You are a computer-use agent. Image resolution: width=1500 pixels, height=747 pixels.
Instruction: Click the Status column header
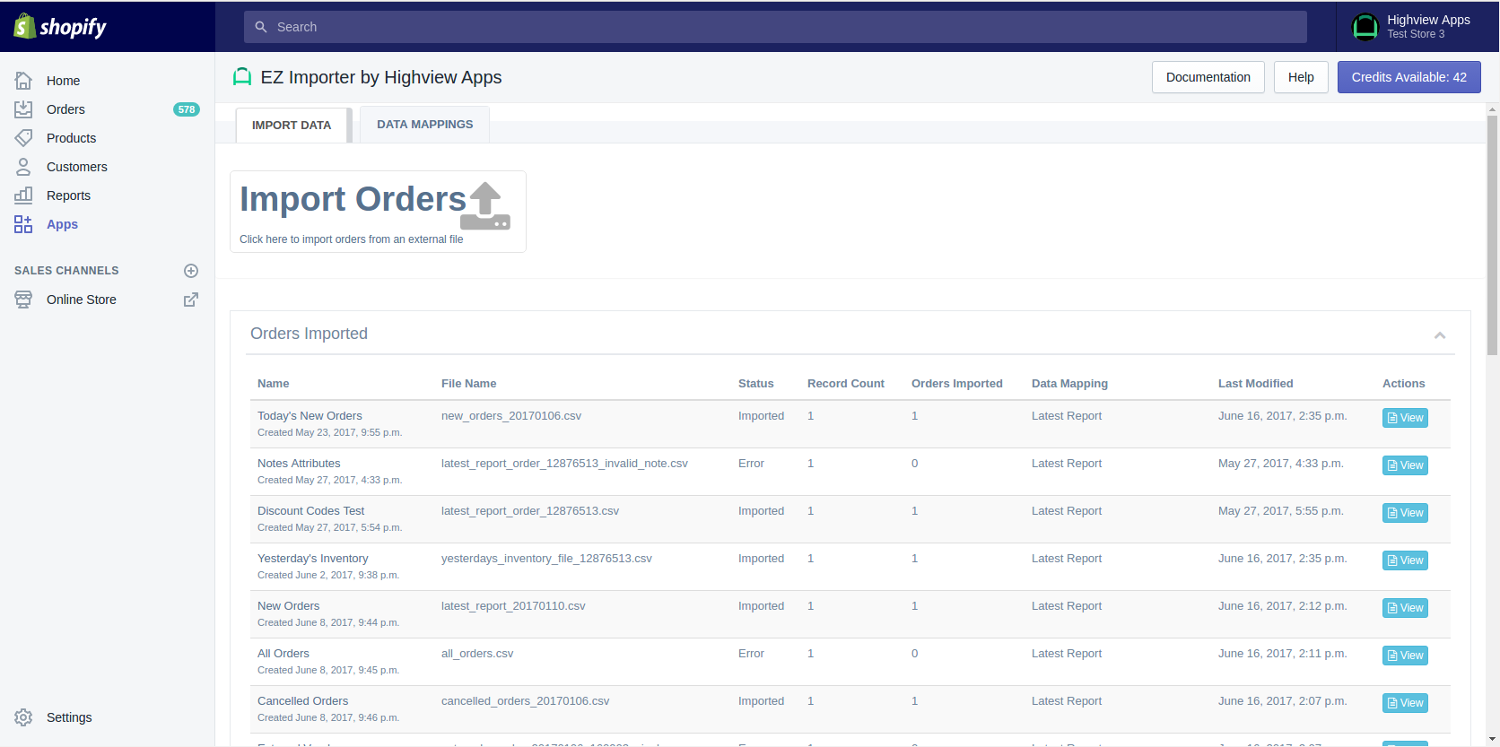756,383
